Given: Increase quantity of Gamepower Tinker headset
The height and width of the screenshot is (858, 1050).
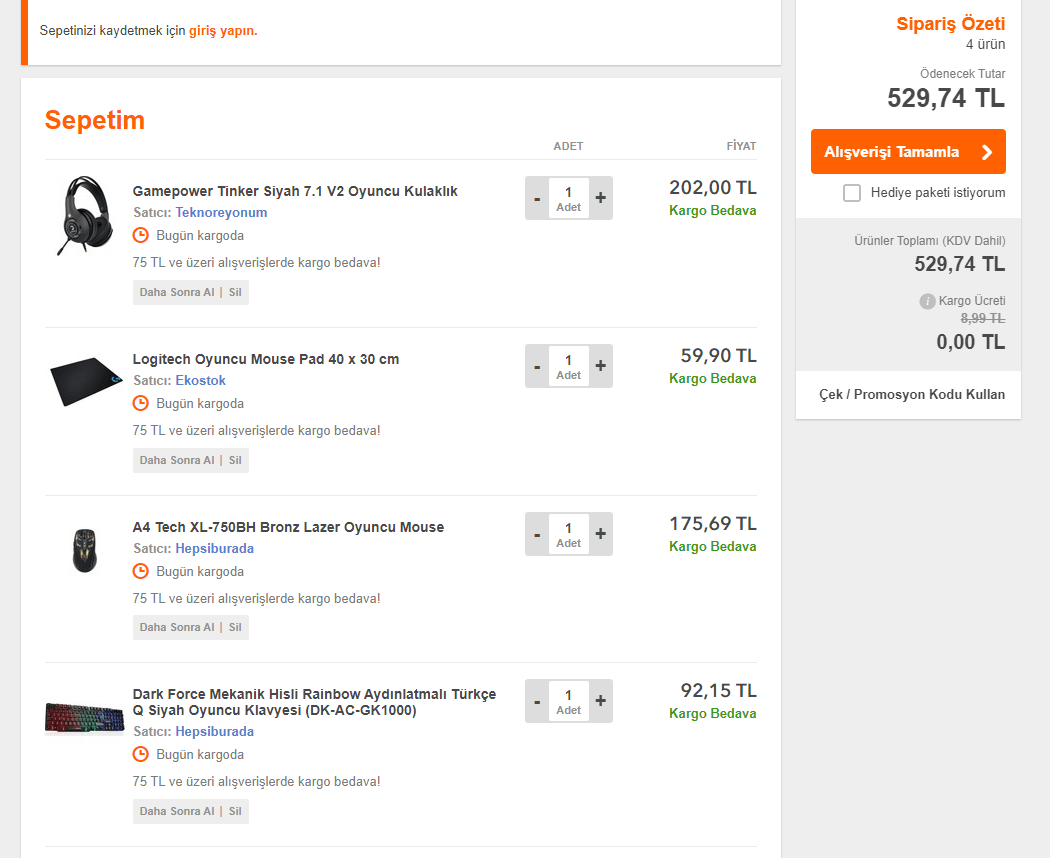Looking at the screenshot, I should (x=600, y=198).
